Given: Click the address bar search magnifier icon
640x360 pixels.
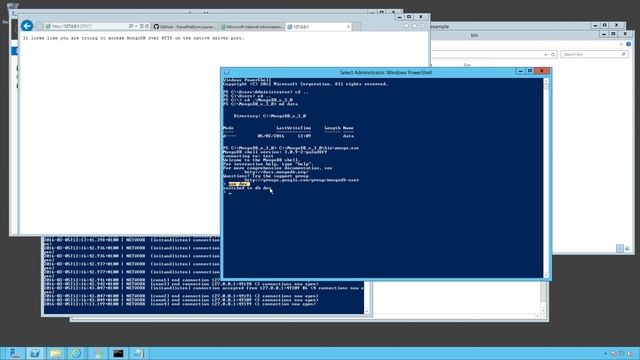Looking at the screenshot, I should pos(131,26).
